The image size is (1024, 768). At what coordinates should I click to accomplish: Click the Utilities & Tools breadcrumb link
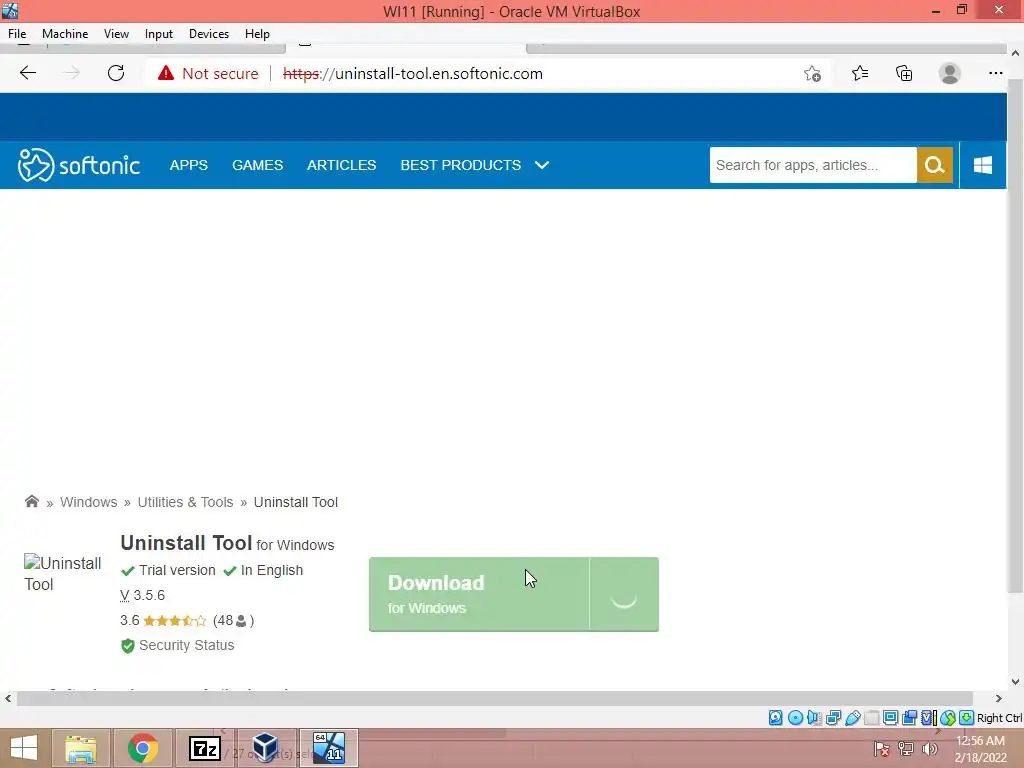tap(185, 502)
